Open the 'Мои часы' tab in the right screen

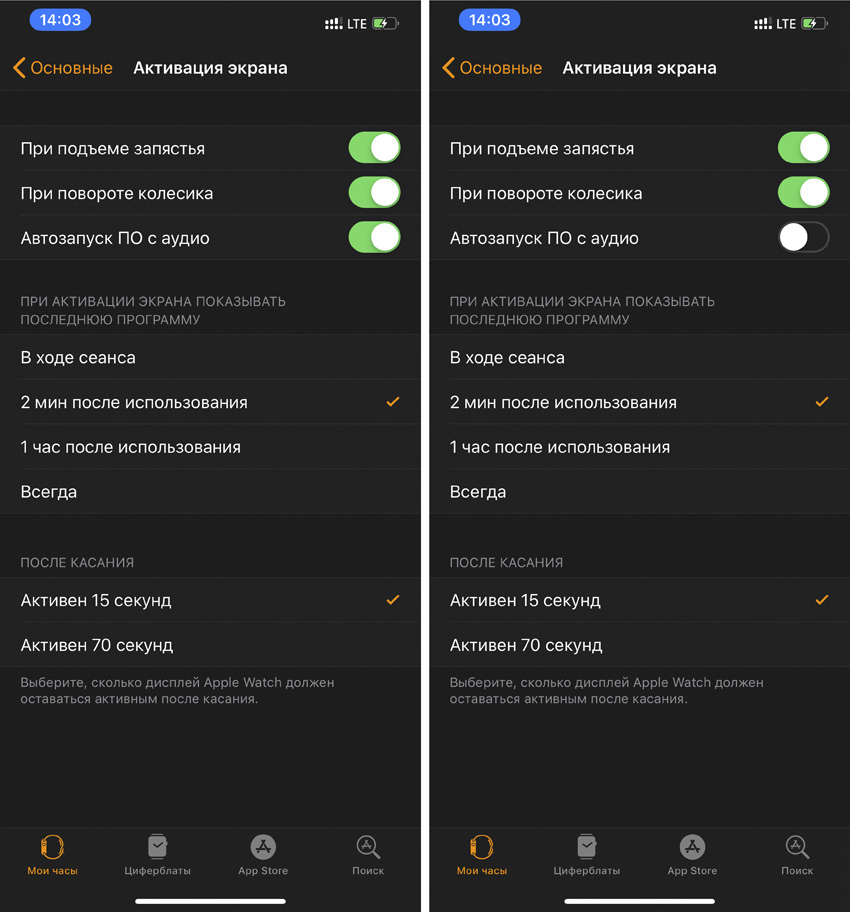pyautogui.click(x=482, y=855)
